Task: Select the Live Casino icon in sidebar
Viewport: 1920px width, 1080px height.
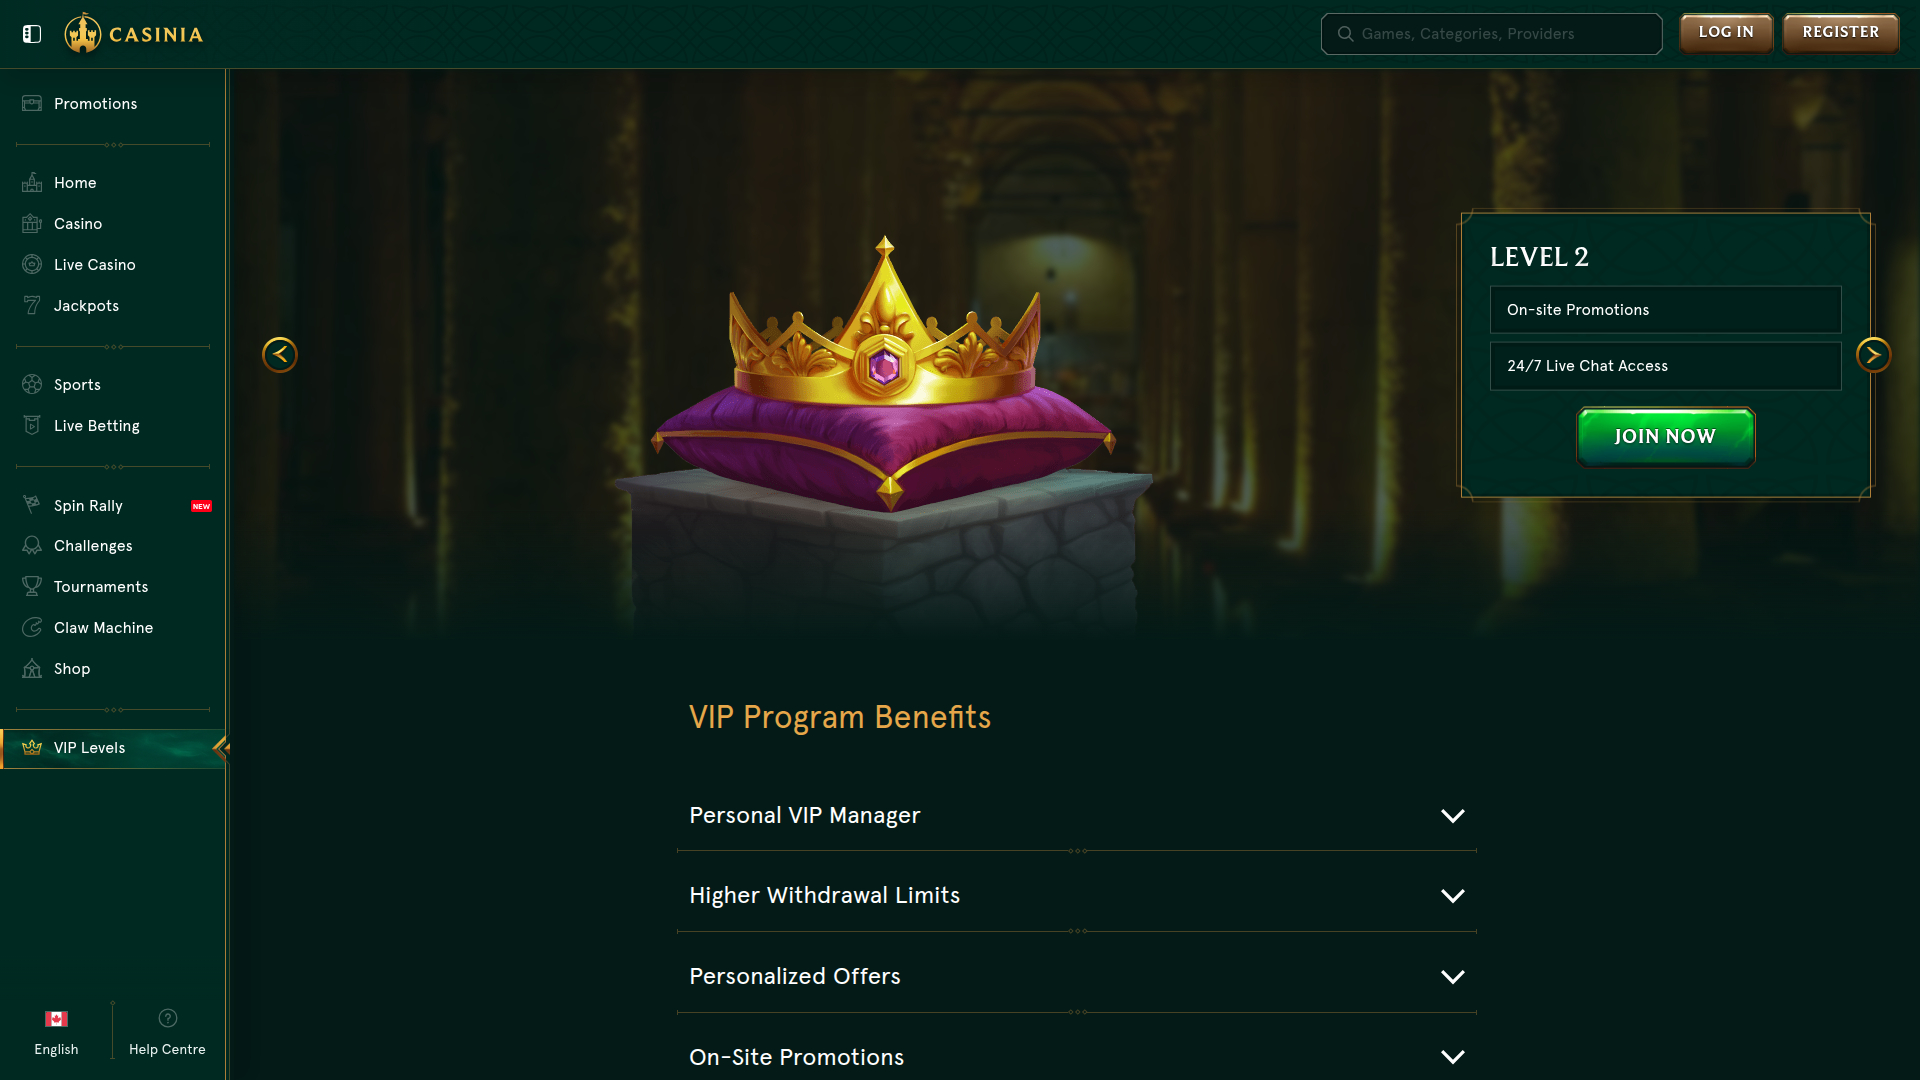Action: [32, 264]
